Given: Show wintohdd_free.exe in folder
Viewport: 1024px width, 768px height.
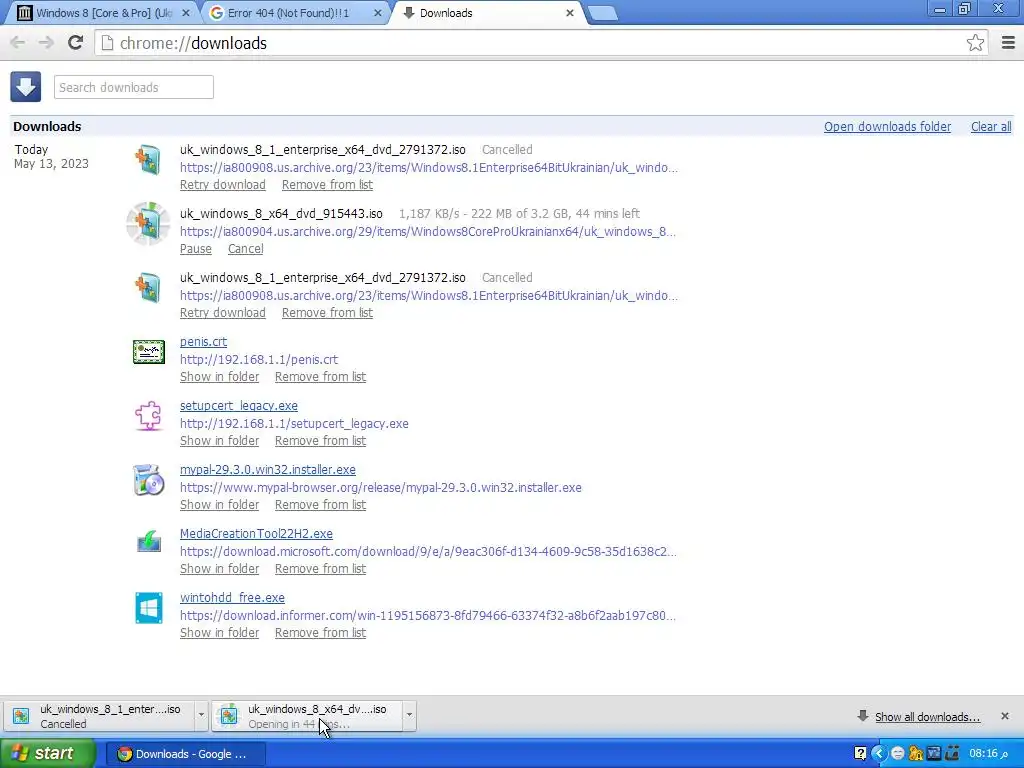Looking at the screenshot, I should click(219, 633).
